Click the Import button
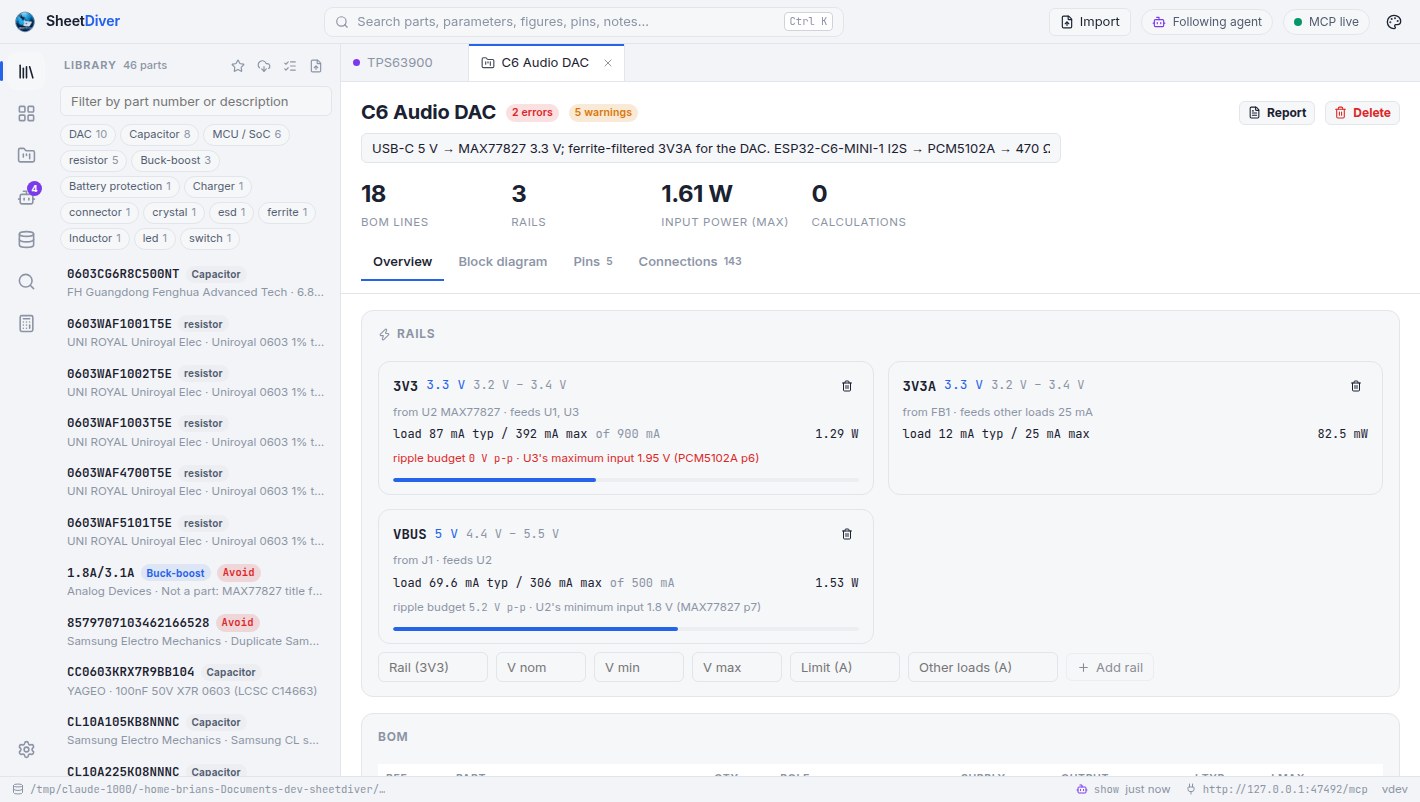This screenshot has width=1420, height=802. 1090,22
